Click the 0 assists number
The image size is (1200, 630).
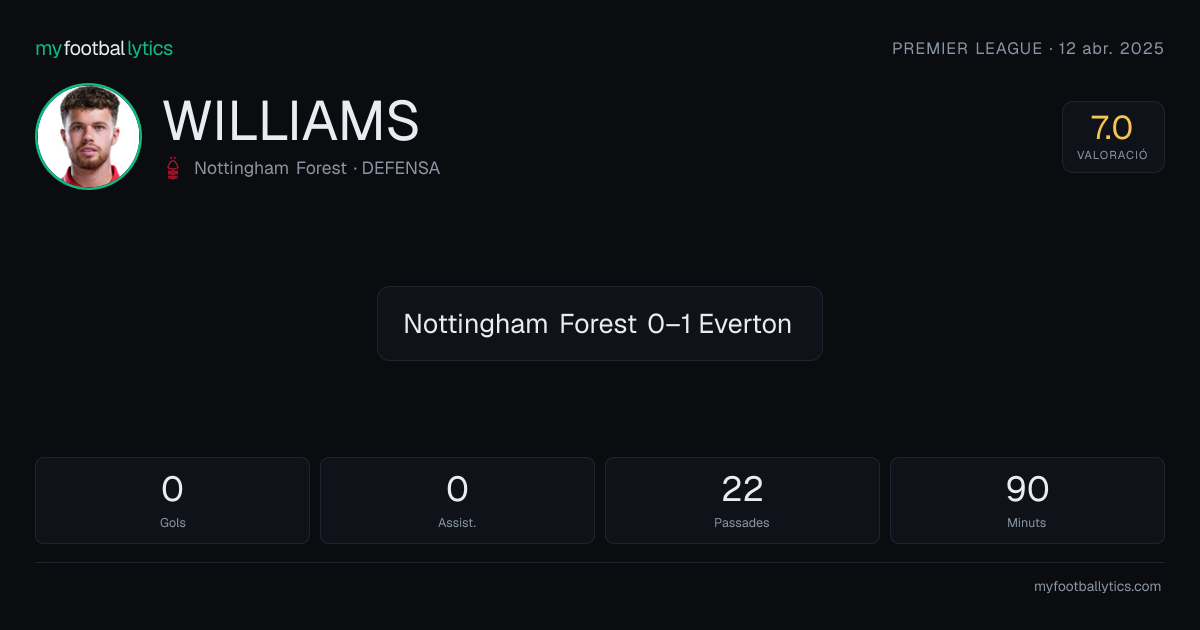[457, 489]
